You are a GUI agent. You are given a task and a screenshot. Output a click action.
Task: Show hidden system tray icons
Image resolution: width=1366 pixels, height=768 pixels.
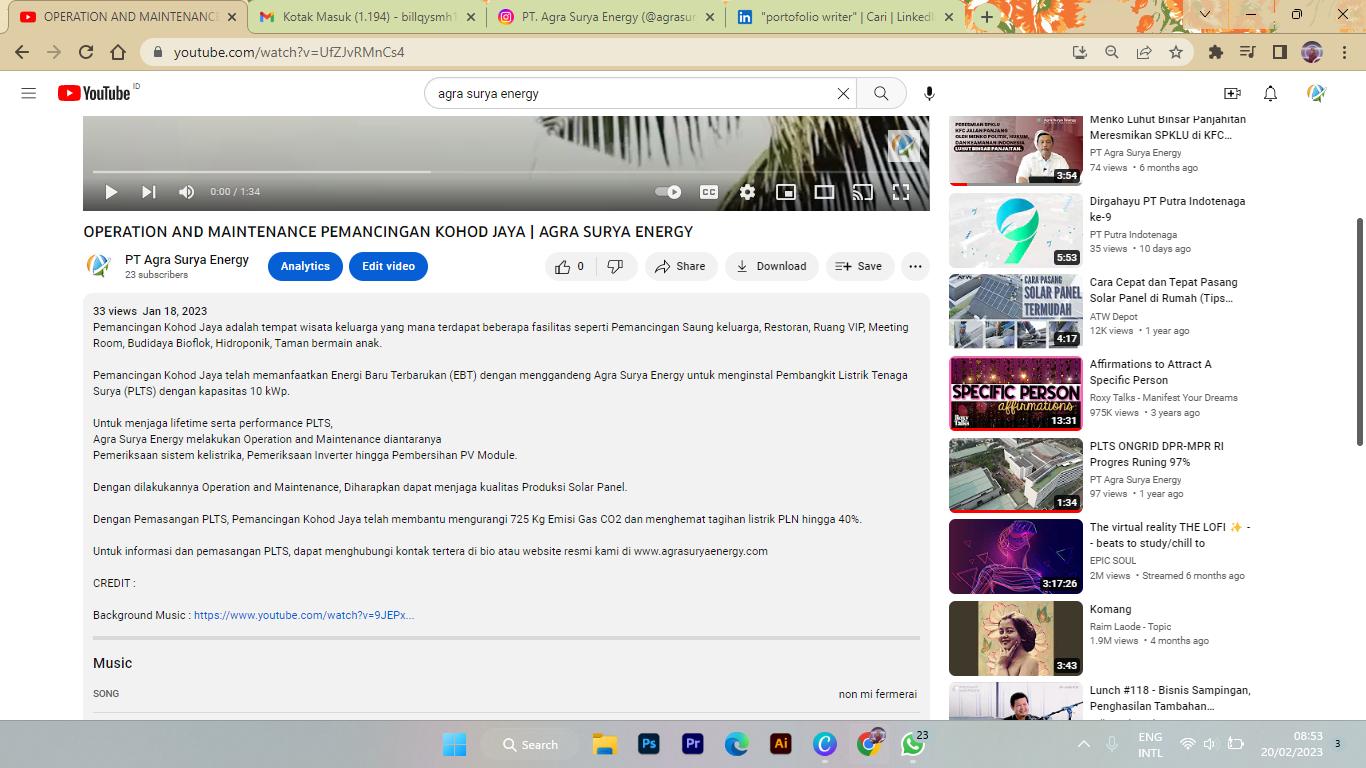coord(1084,744)
